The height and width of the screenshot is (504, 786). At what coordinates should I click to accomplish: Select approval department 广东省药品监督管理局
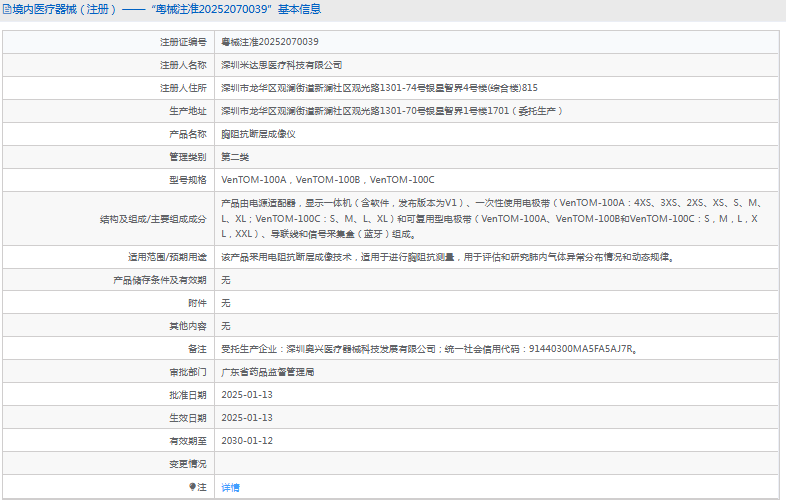click(x=268, y=372)
